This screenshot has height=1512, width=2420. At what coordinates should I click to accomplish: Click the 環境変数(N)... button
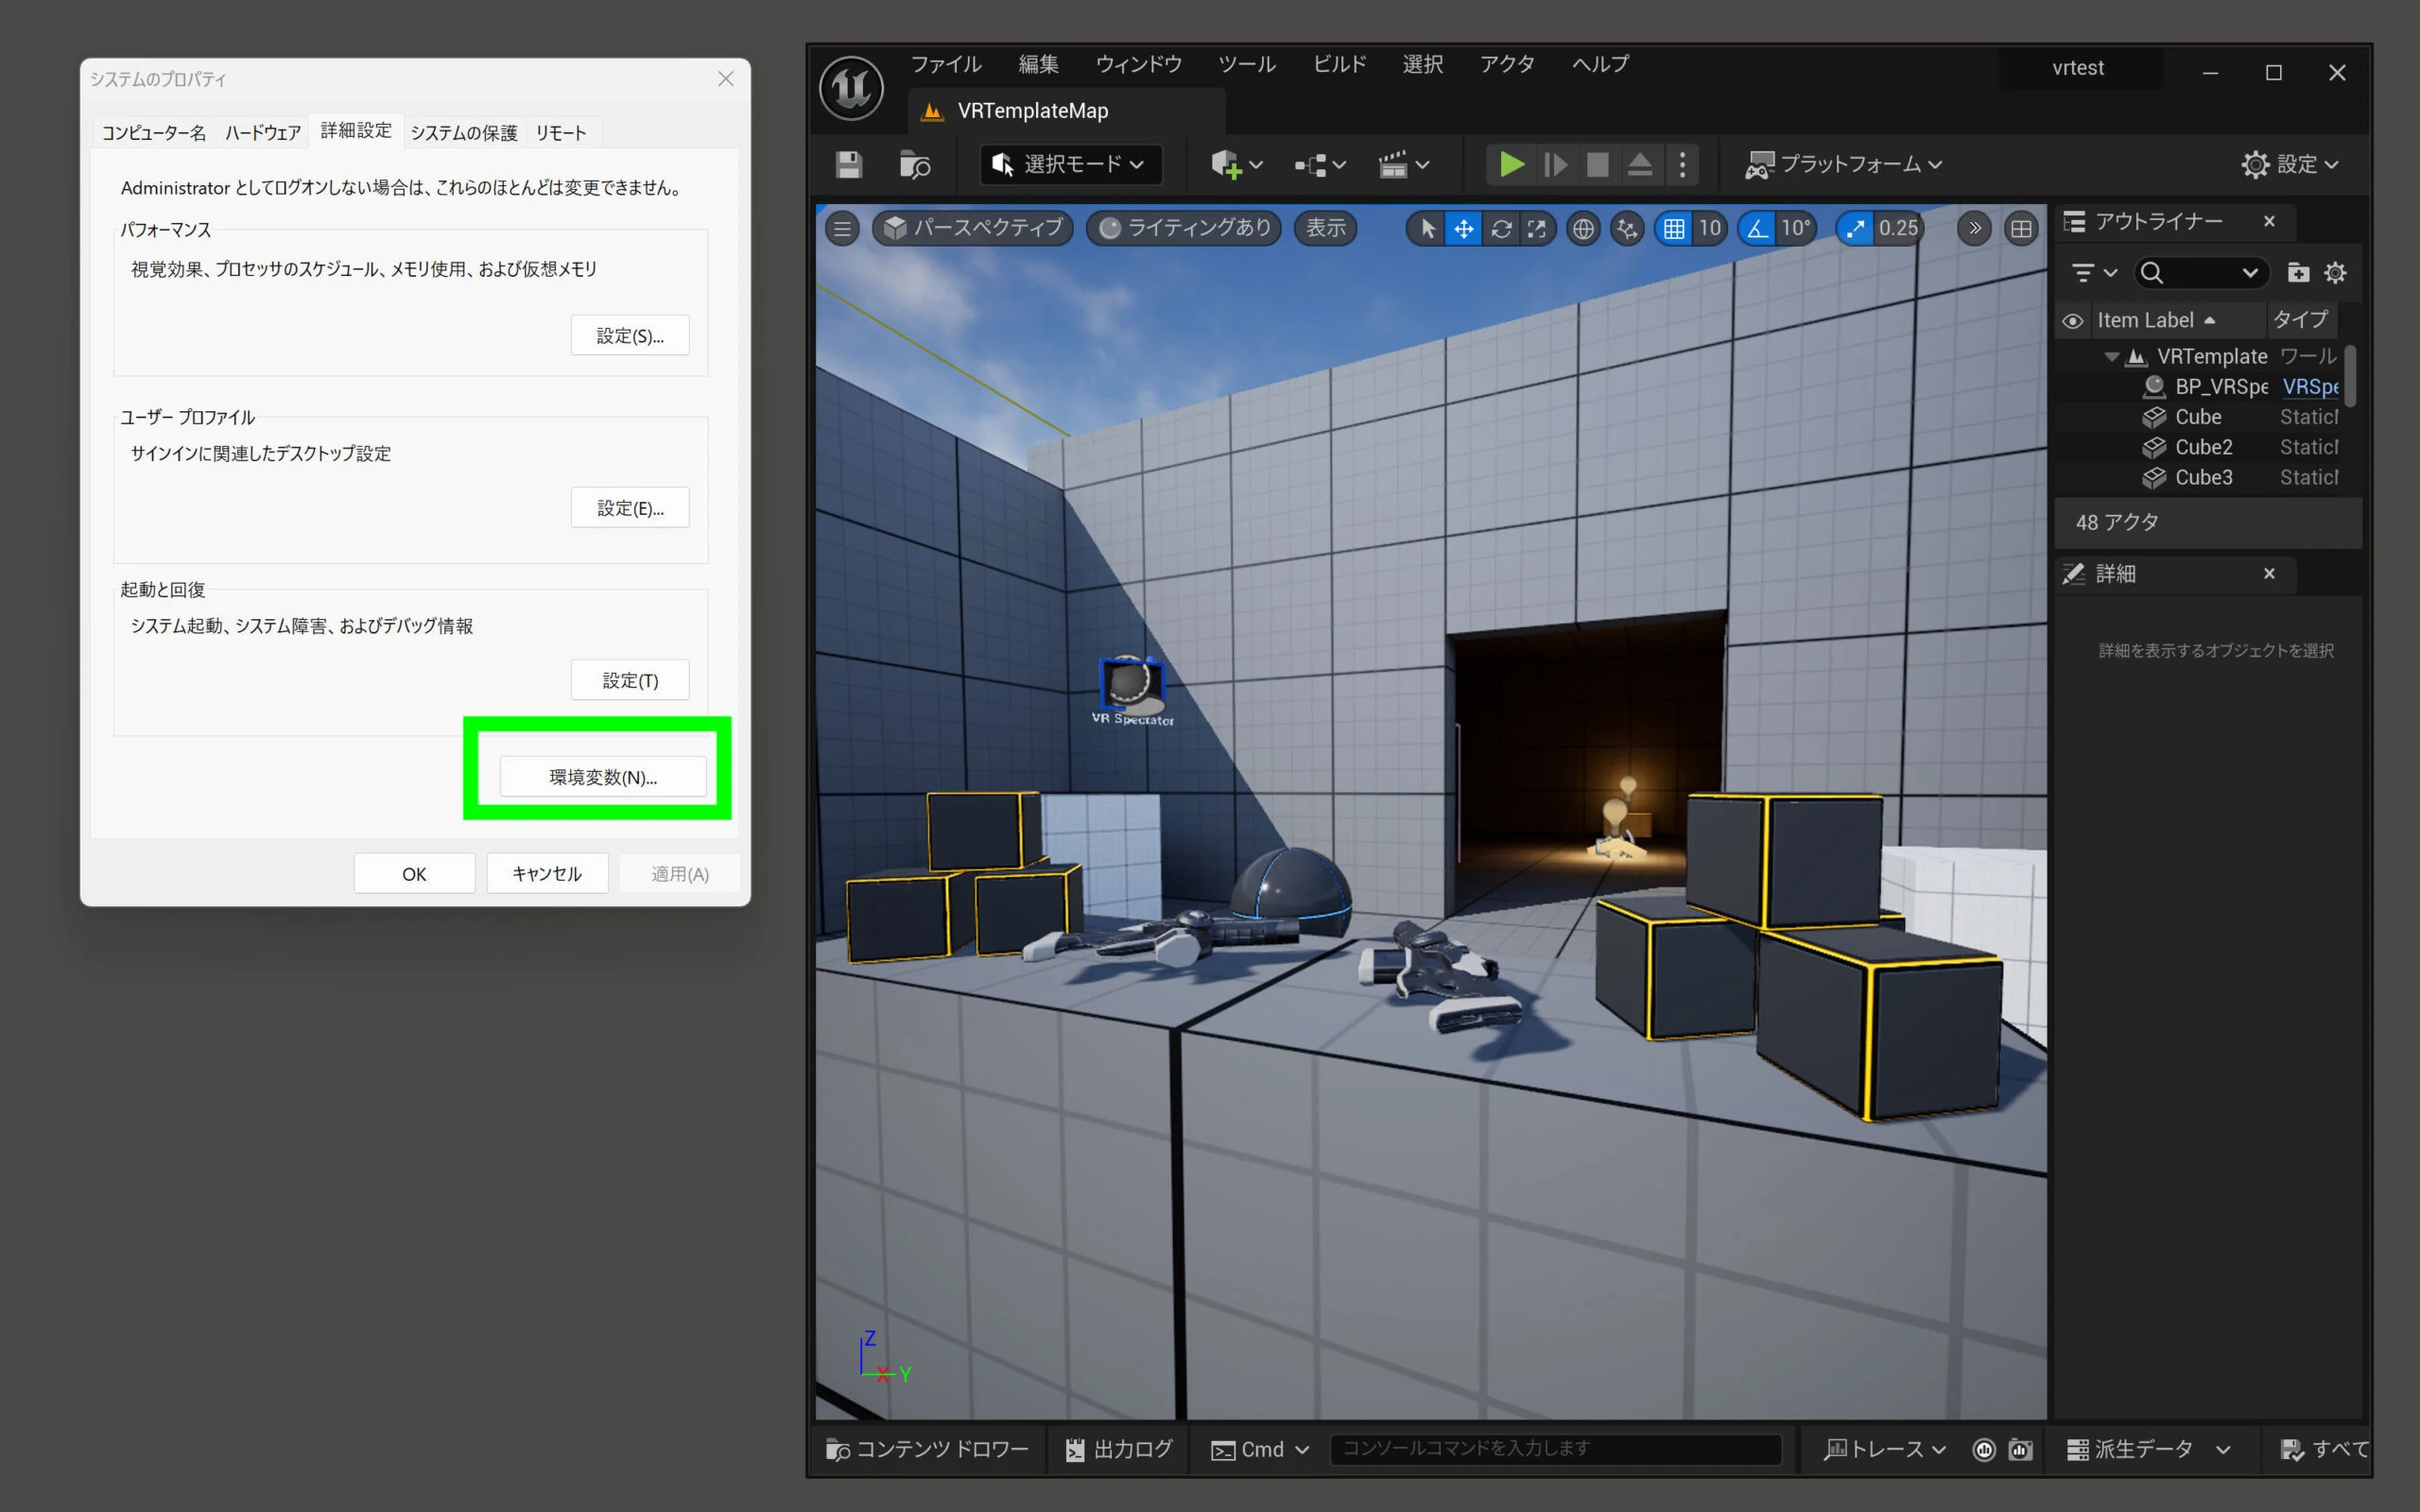pos(603,777)
